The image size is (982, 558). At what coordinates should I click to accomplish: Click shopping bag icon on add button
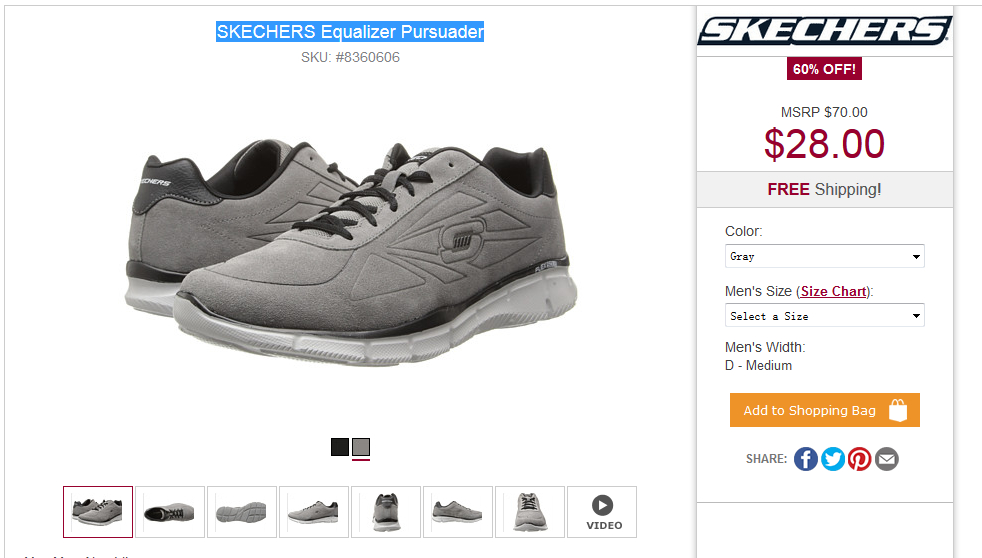[x=898, y=410]
